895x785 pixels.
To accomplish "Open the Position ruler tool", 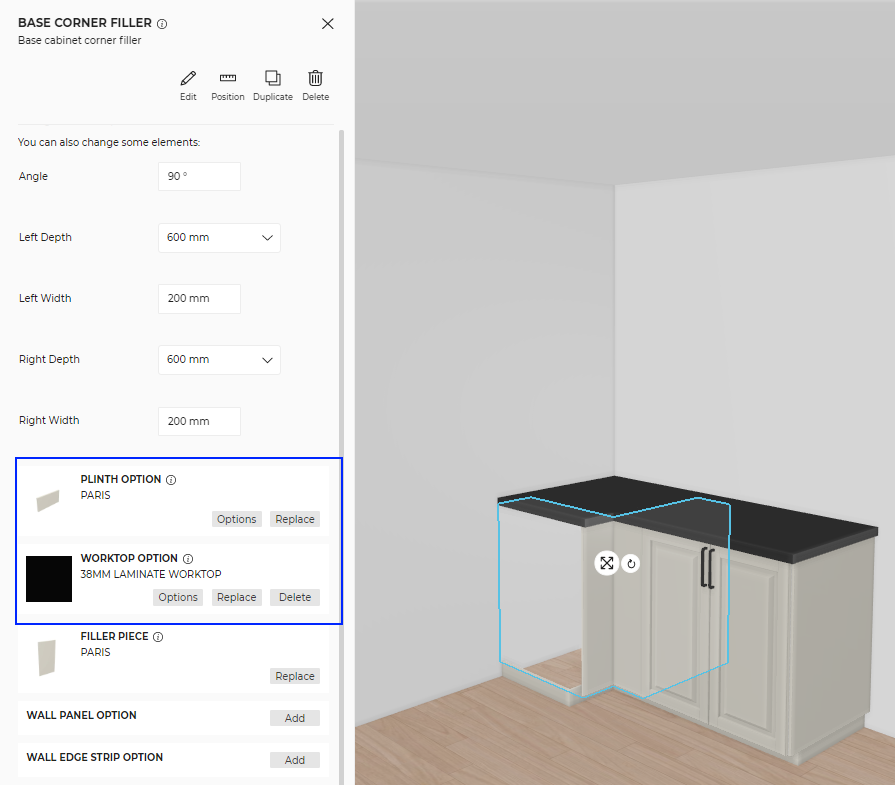I will [x=228, y=79].
